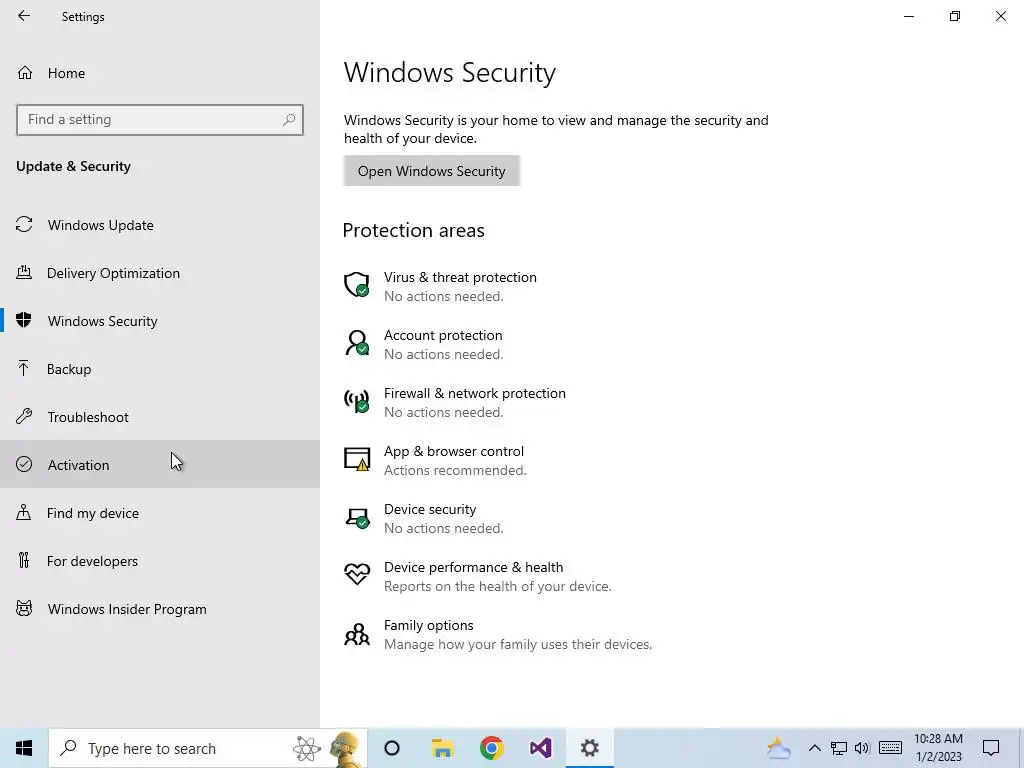Open Virus & threat protection link
This screenshot has height=768, width=1024.
coord(460,277)
